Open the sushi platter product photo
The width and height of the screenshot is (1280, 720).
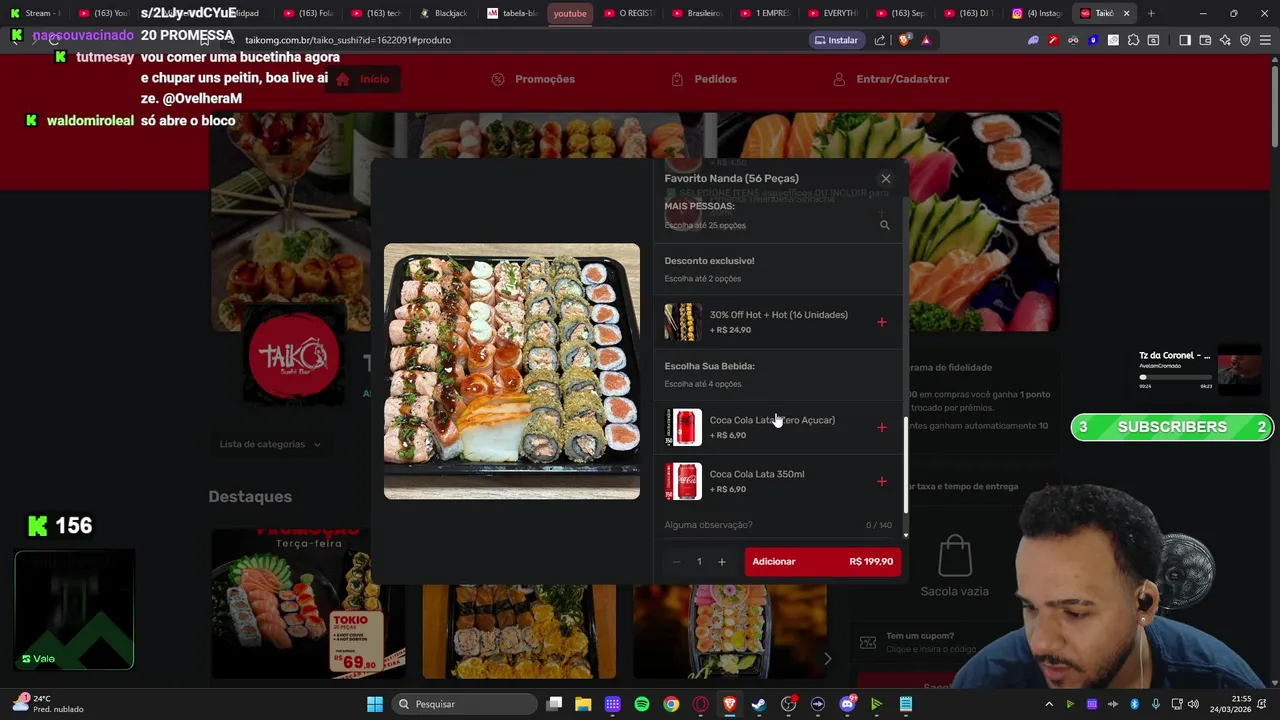[512, 371]
